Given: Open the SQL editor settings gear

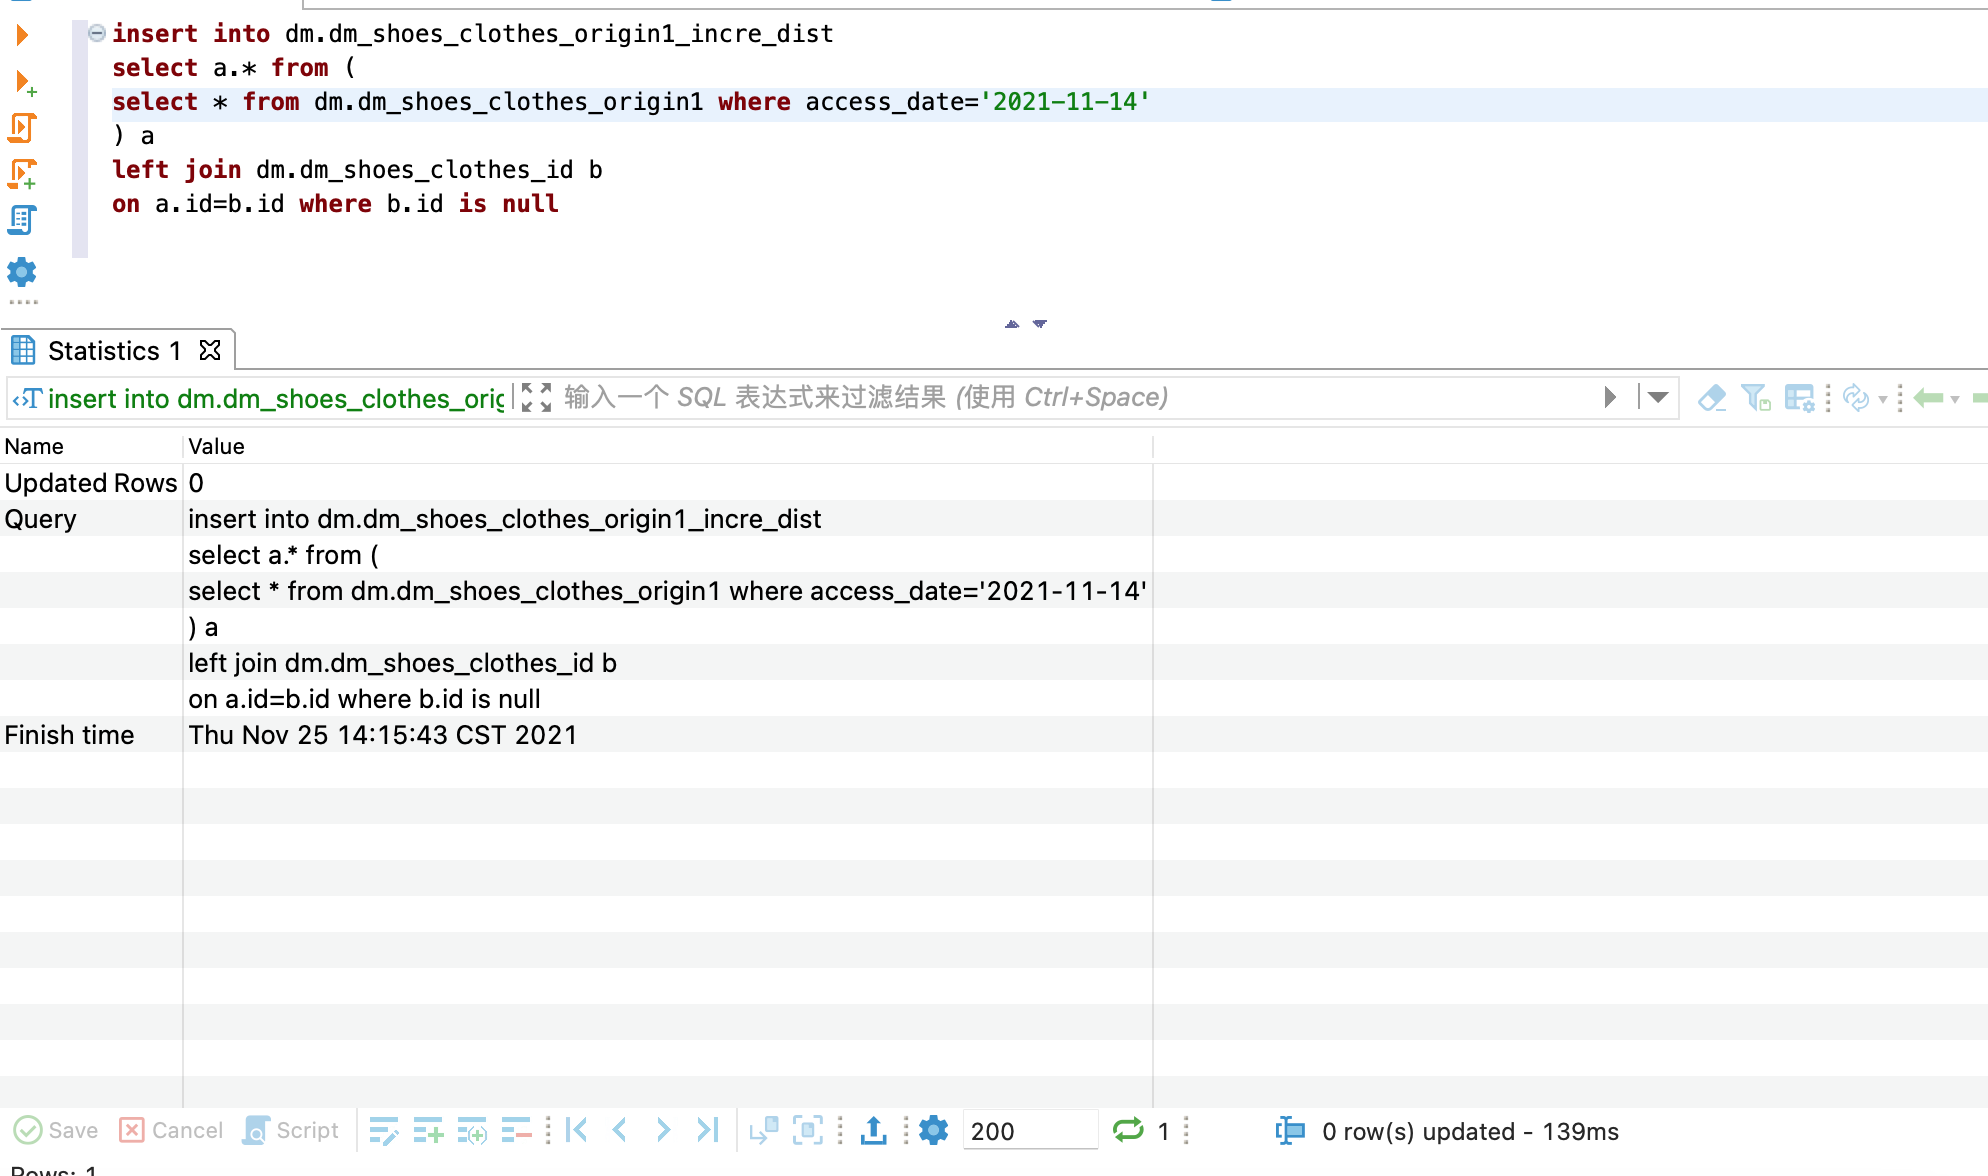Looking at the screenshot, I should (22, 272).
